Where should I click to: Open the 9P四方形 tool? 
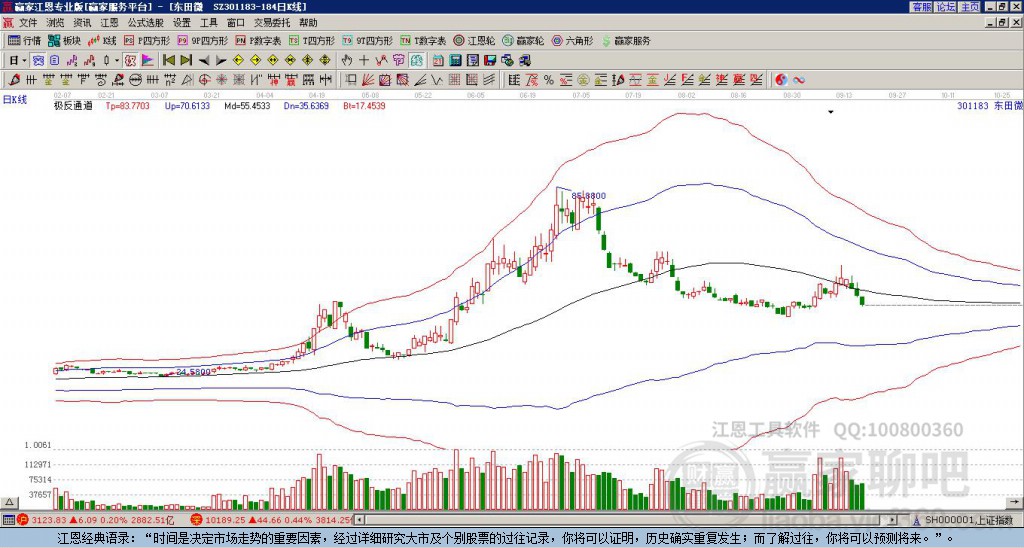202,40
